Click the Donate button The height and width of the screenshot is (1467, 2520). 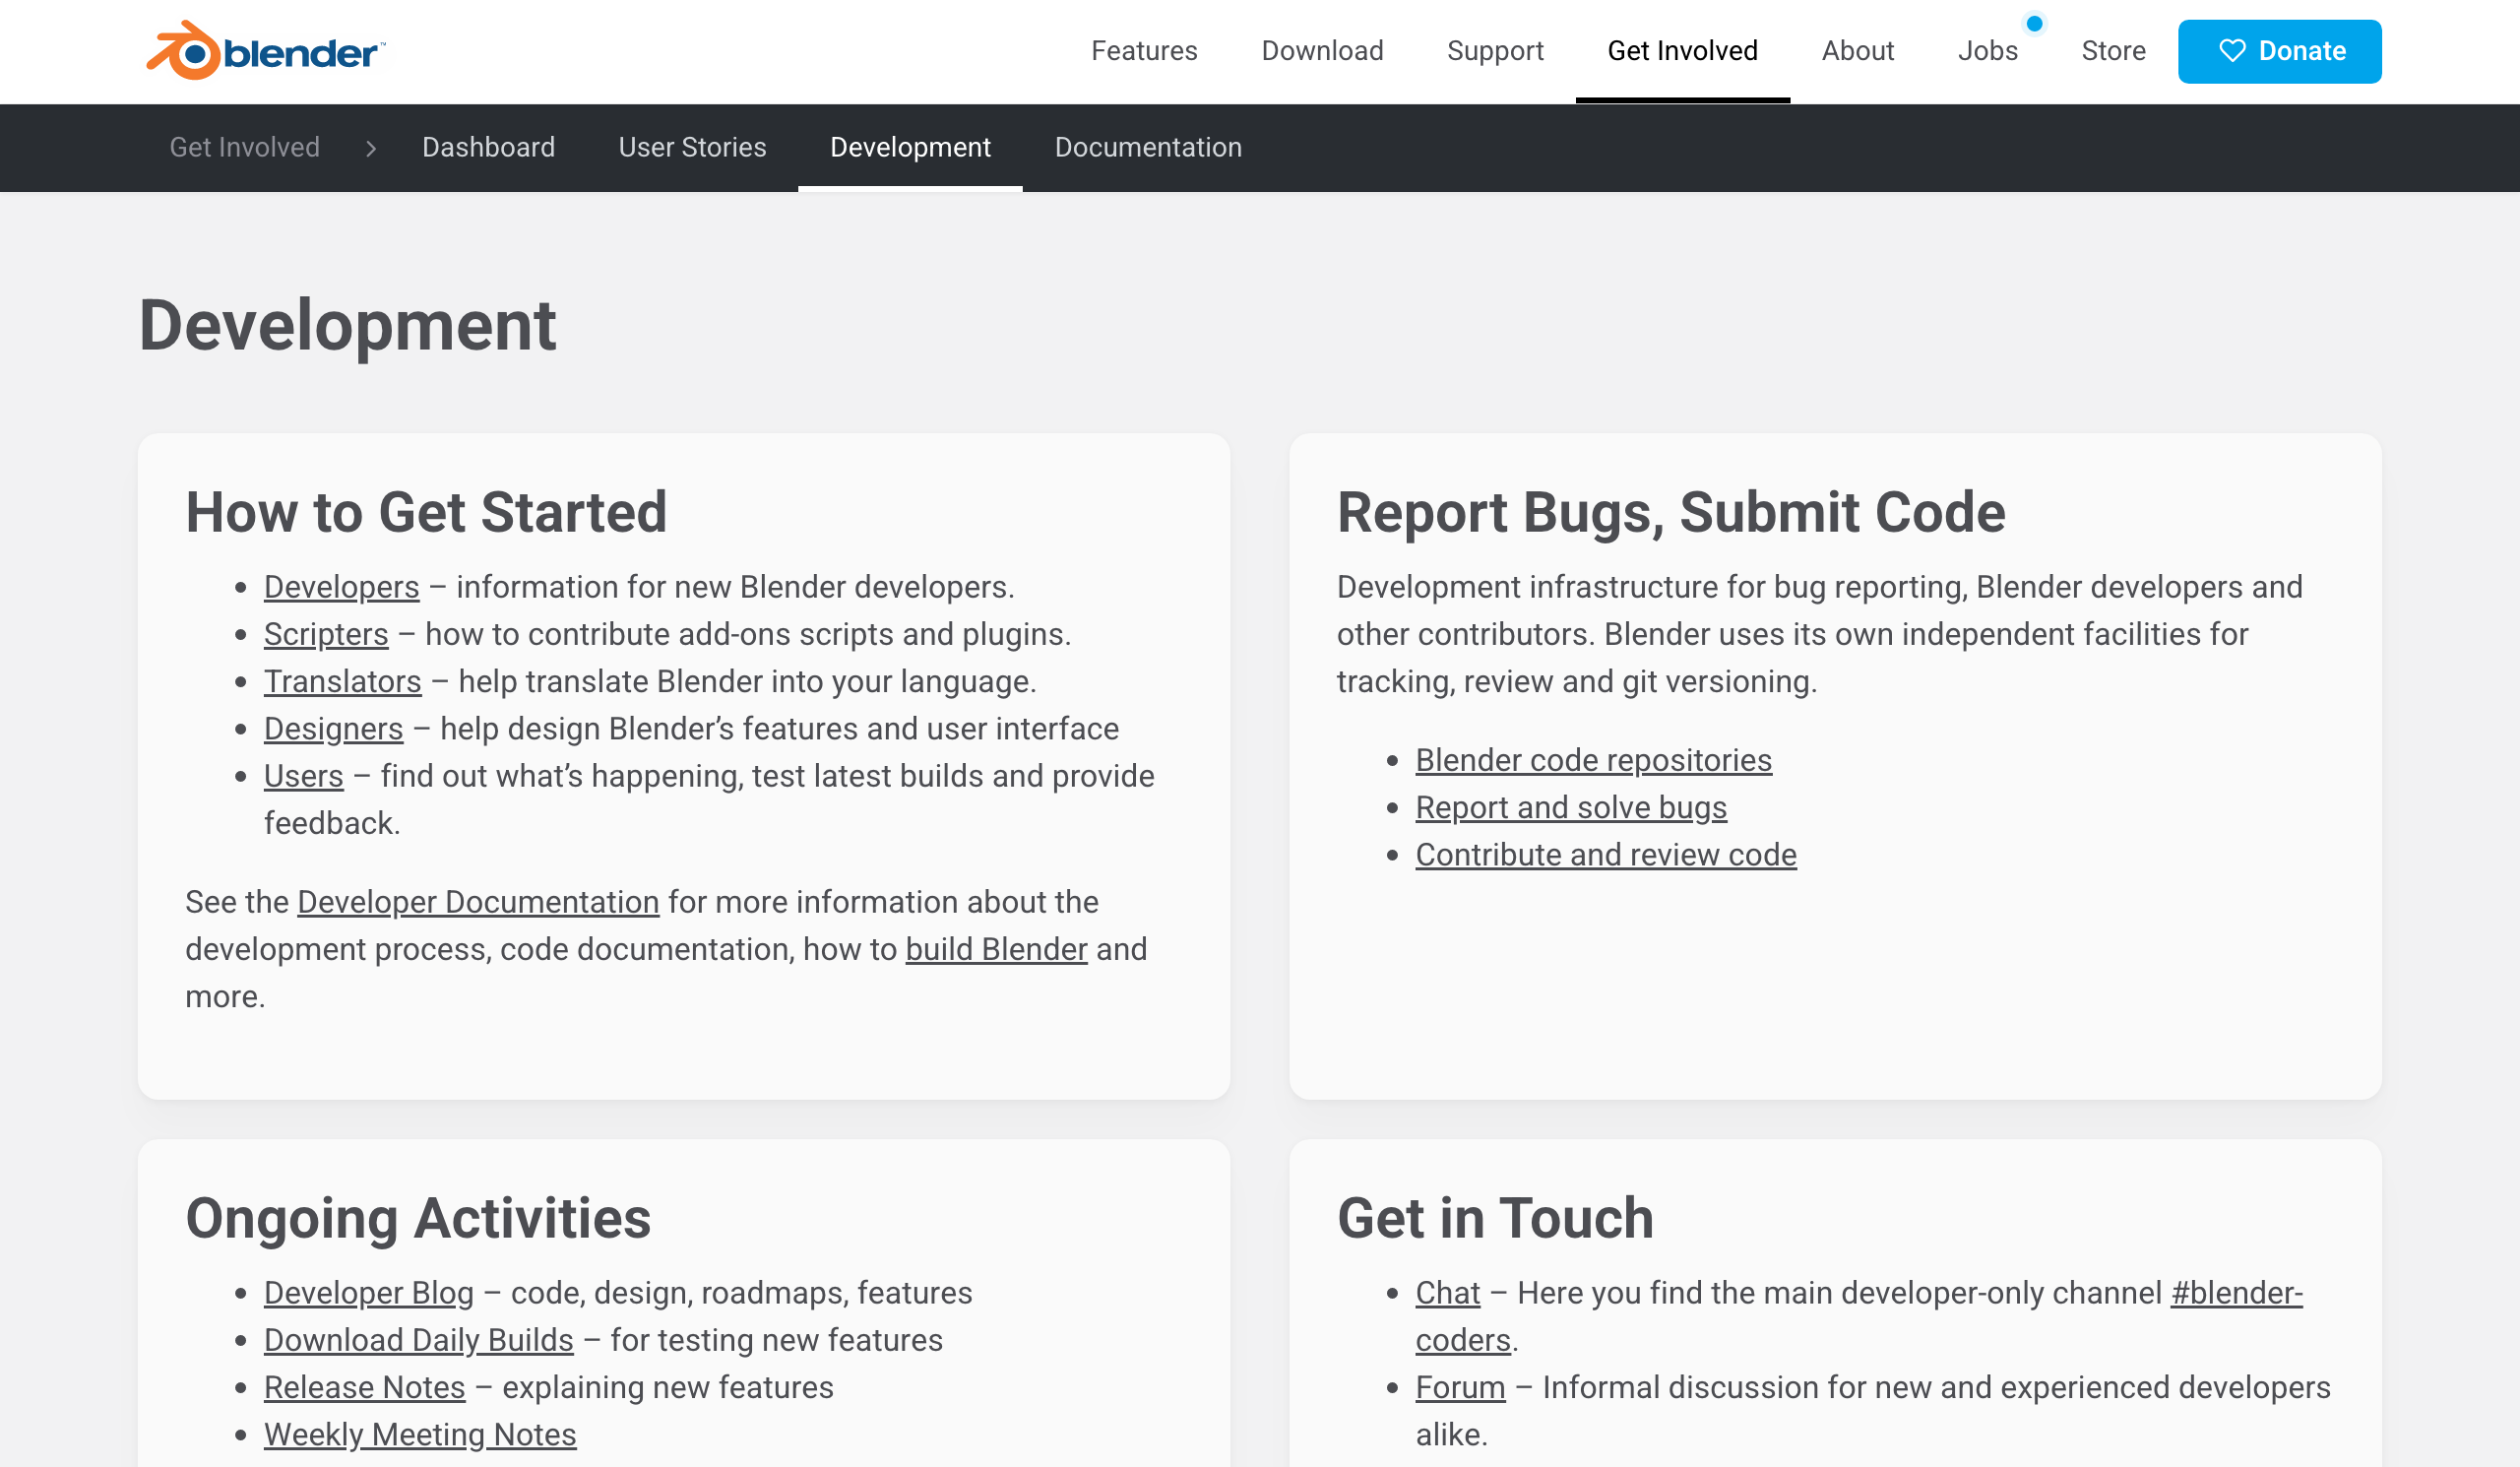pyautogui.click(x=2279, y=51)
